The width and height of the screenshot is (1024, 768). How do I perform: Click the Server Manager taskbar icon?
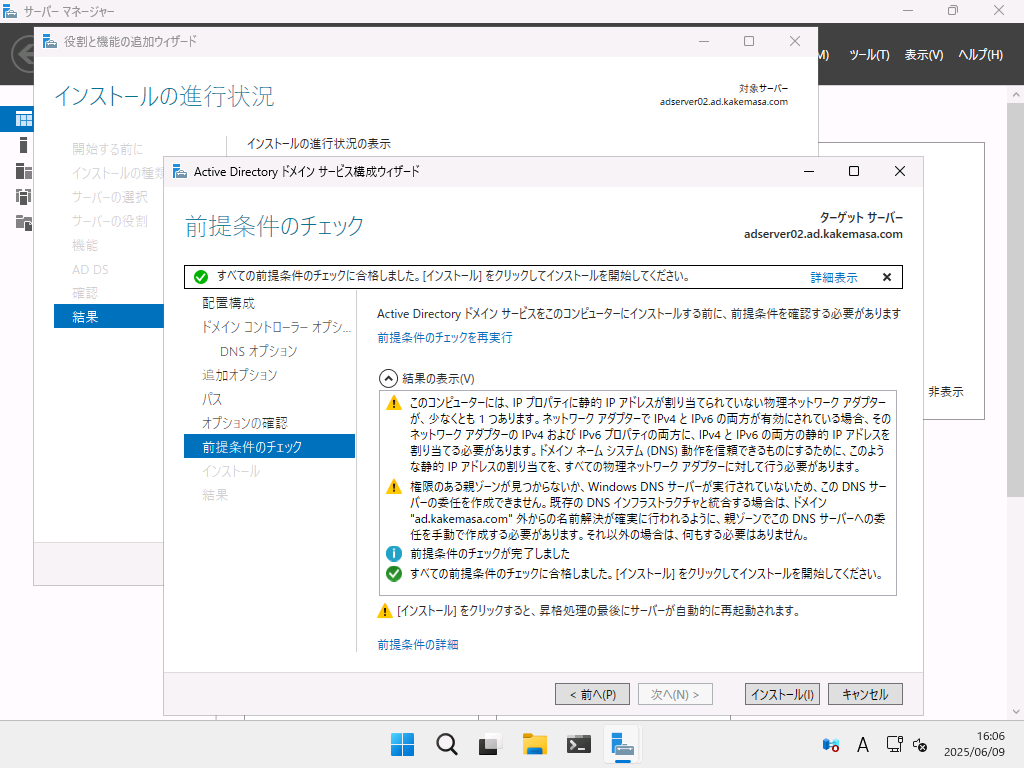tap(622, 744)
